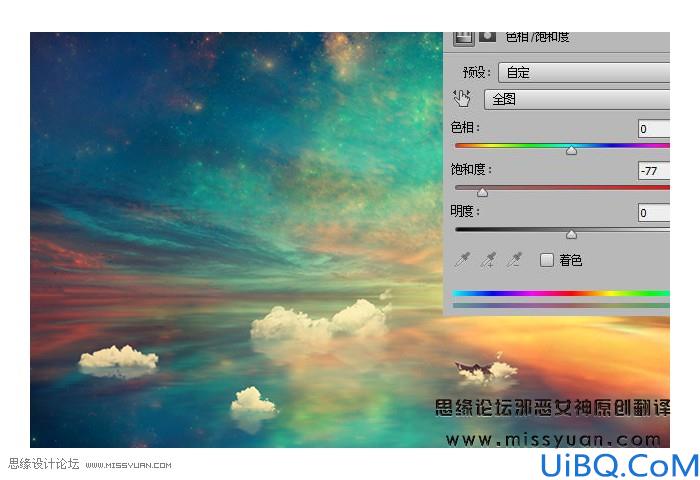Viewport: 700px width, 480px height.
Task: Click the 明度 value field
Action: click(x=654, y=213)
